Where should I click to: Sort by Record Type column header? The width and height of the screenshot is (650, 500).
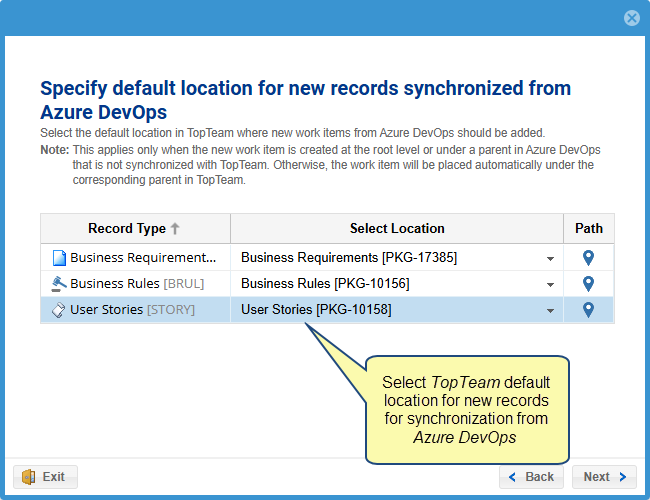[x=126, y=229]
